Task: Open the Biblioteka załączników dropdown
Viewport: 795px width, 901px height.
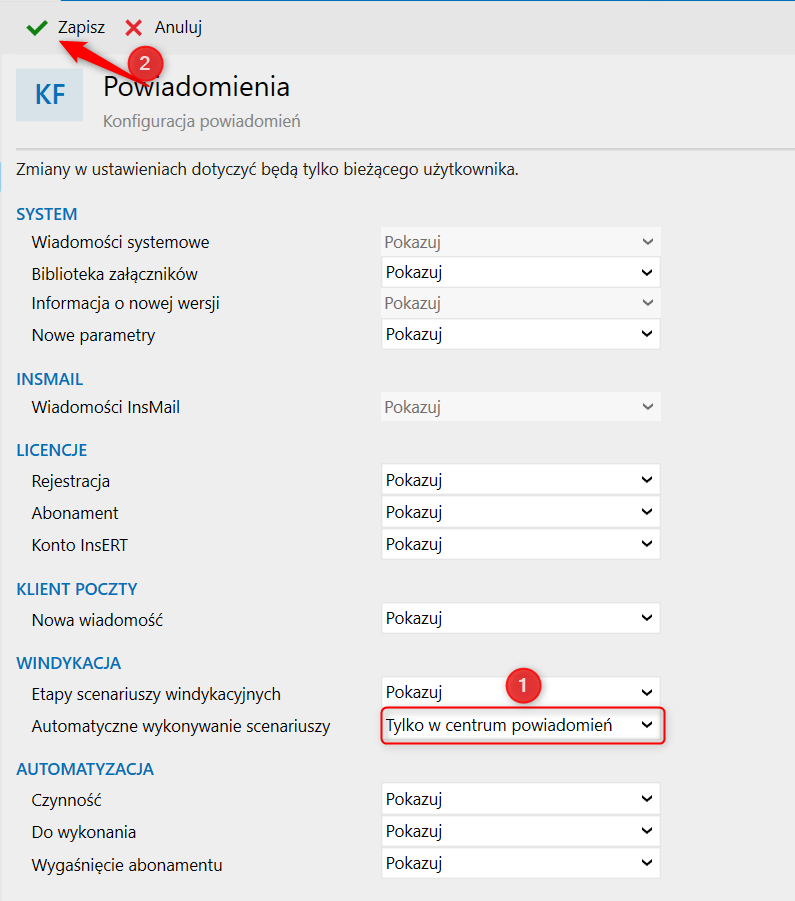Action: [x=520, y=272]
